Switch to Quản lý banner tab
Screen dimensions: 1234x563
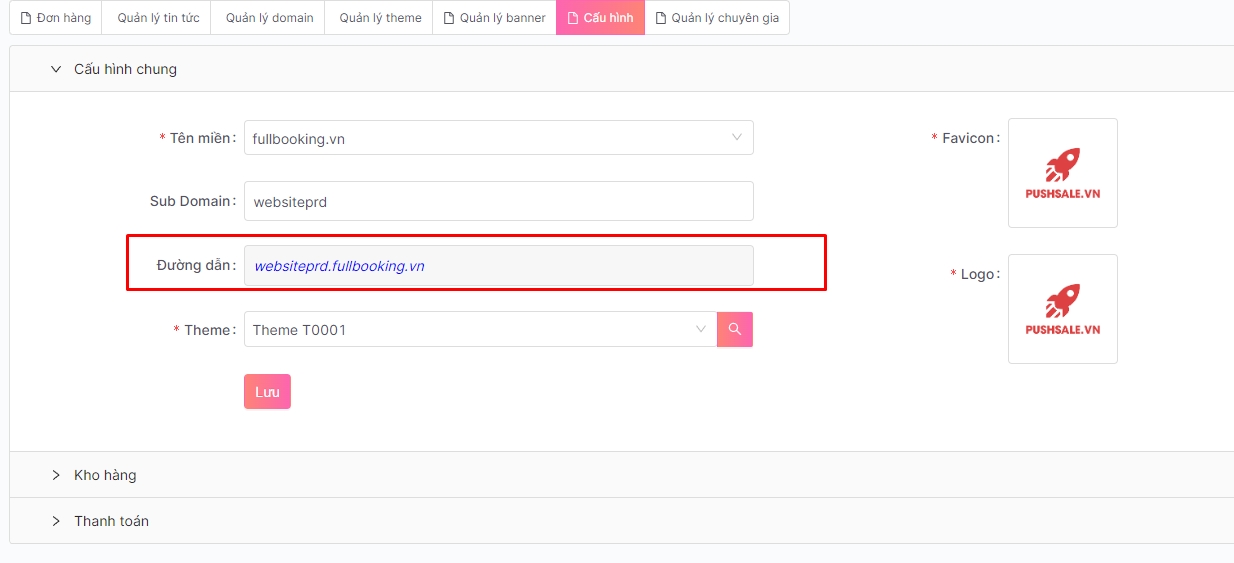click(494, 18)
